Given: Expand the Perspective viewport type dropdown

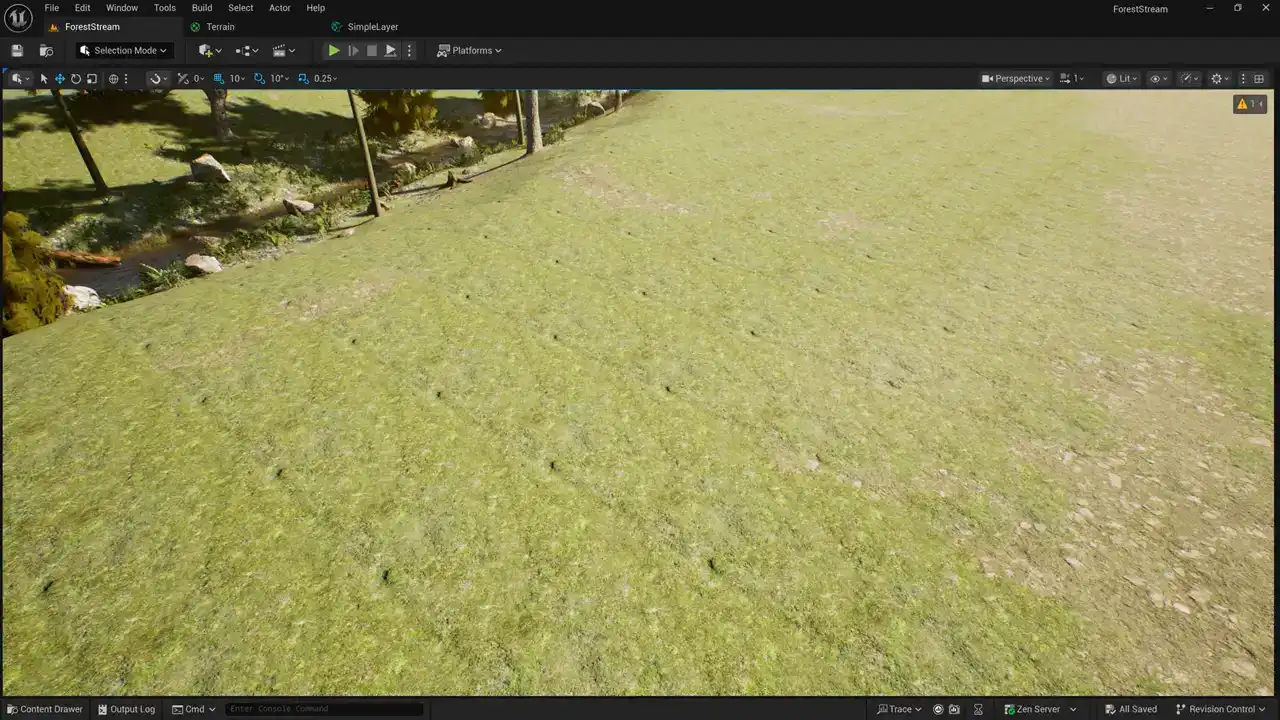Looking at the screenshot, I should (x=1017, y=79).
